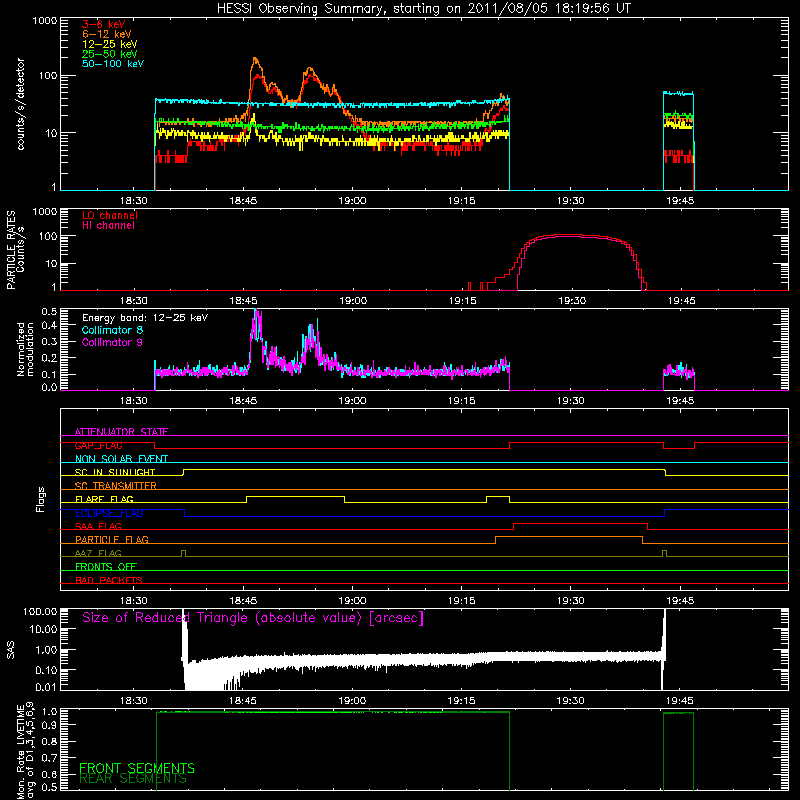800x800 pixels.
Task: Click the Mon. Rate LIVETIME axis label
Action: pyautogui.click(x=26, y=750)
